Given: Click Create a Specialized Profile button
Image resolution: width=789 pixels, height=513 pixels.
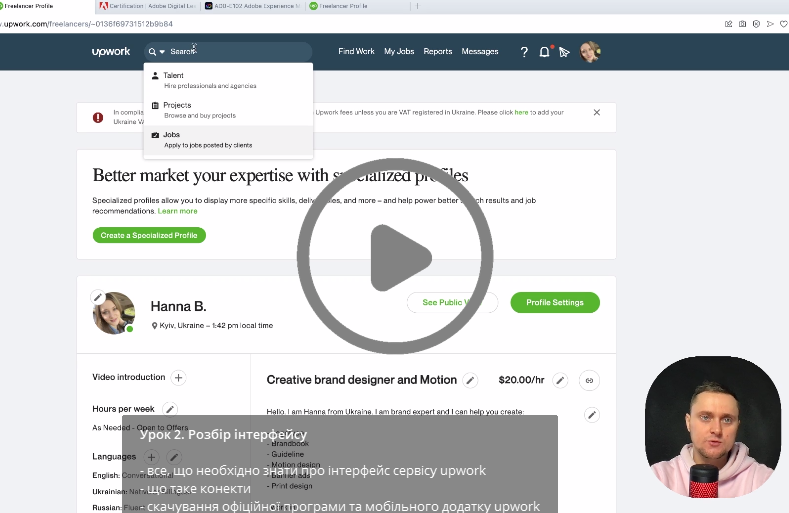Looking at the screenshot, I should pos(149,235).
